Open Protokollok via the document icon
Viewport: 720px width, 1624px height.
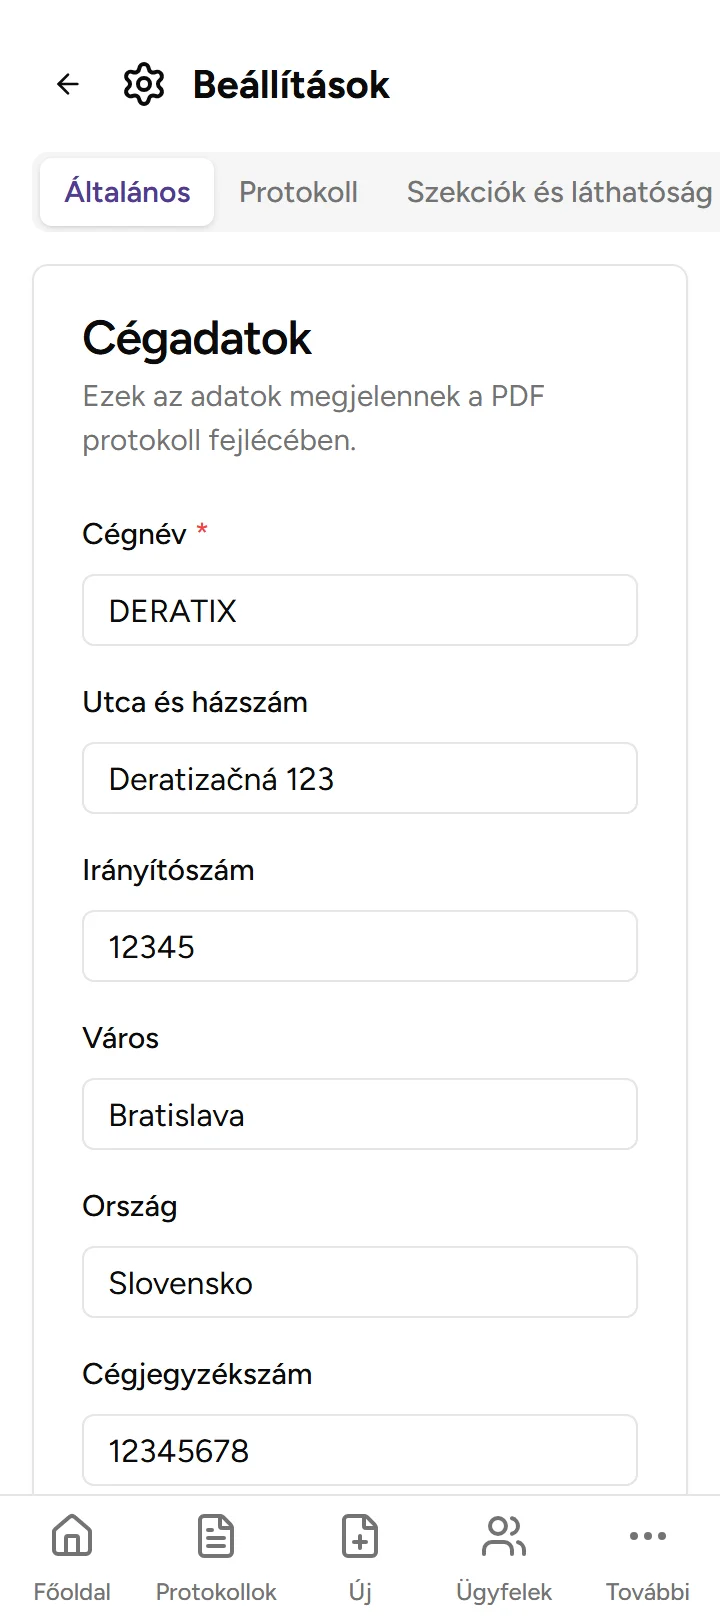pyautogui.click(x=216, y=1537)
